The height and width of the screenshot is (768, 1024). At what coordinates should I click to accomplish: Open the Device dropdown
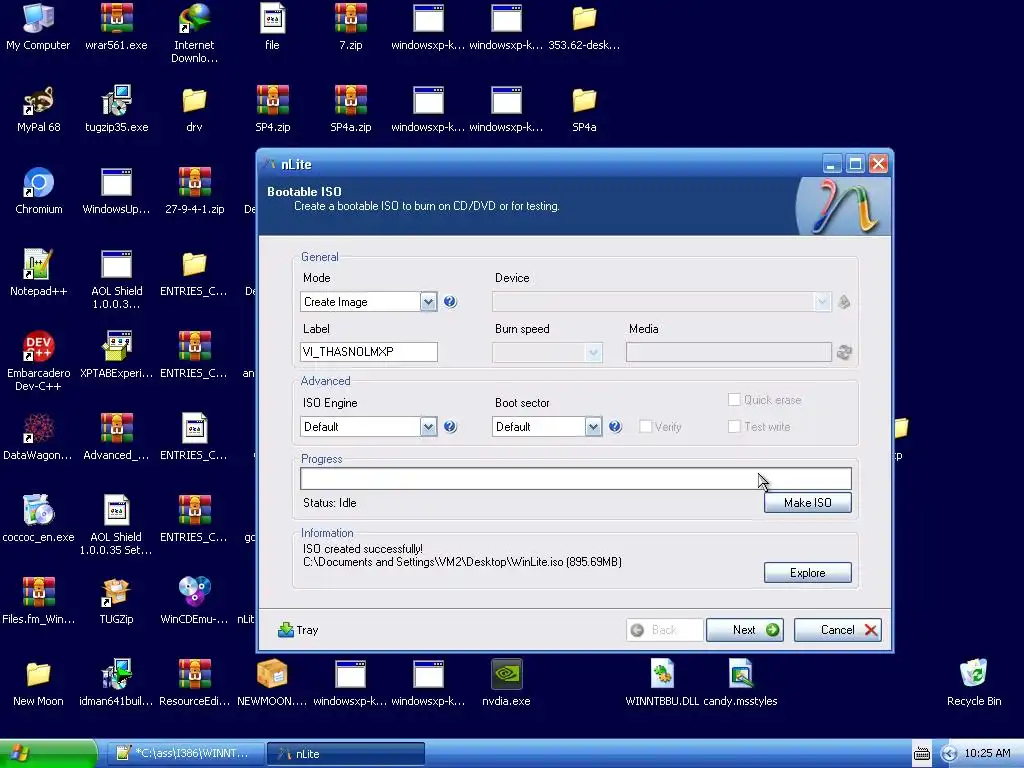(x=662, y=302)
